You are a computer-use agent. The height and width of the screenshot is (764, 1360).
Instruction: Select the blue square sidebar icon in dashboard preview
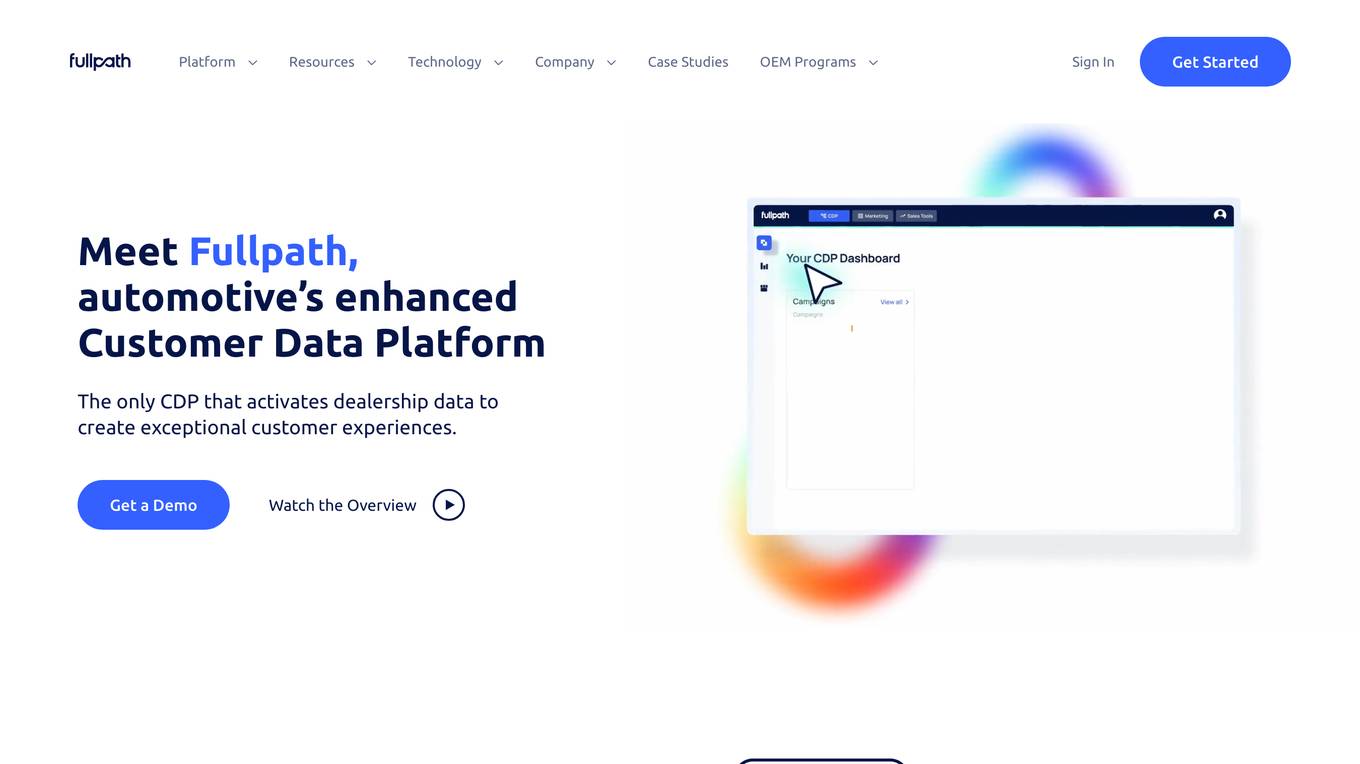764,243
